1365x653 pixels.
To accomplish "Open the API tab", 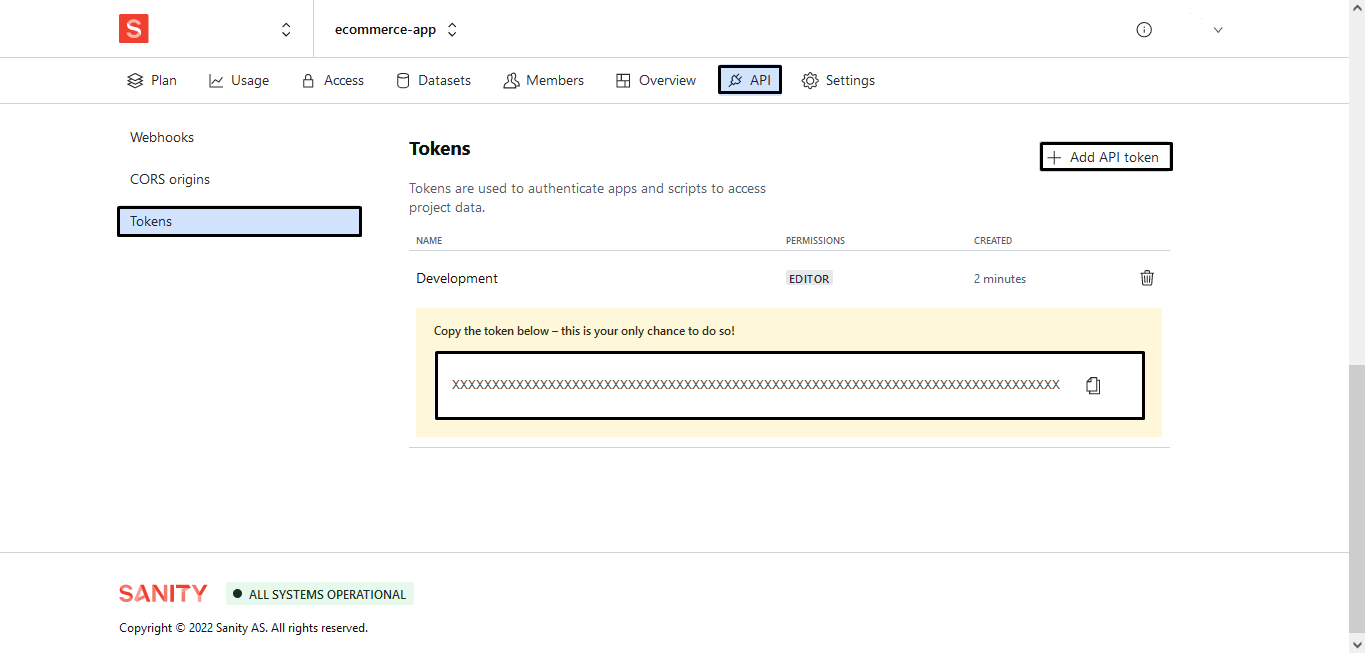I will tap(750, 80).
